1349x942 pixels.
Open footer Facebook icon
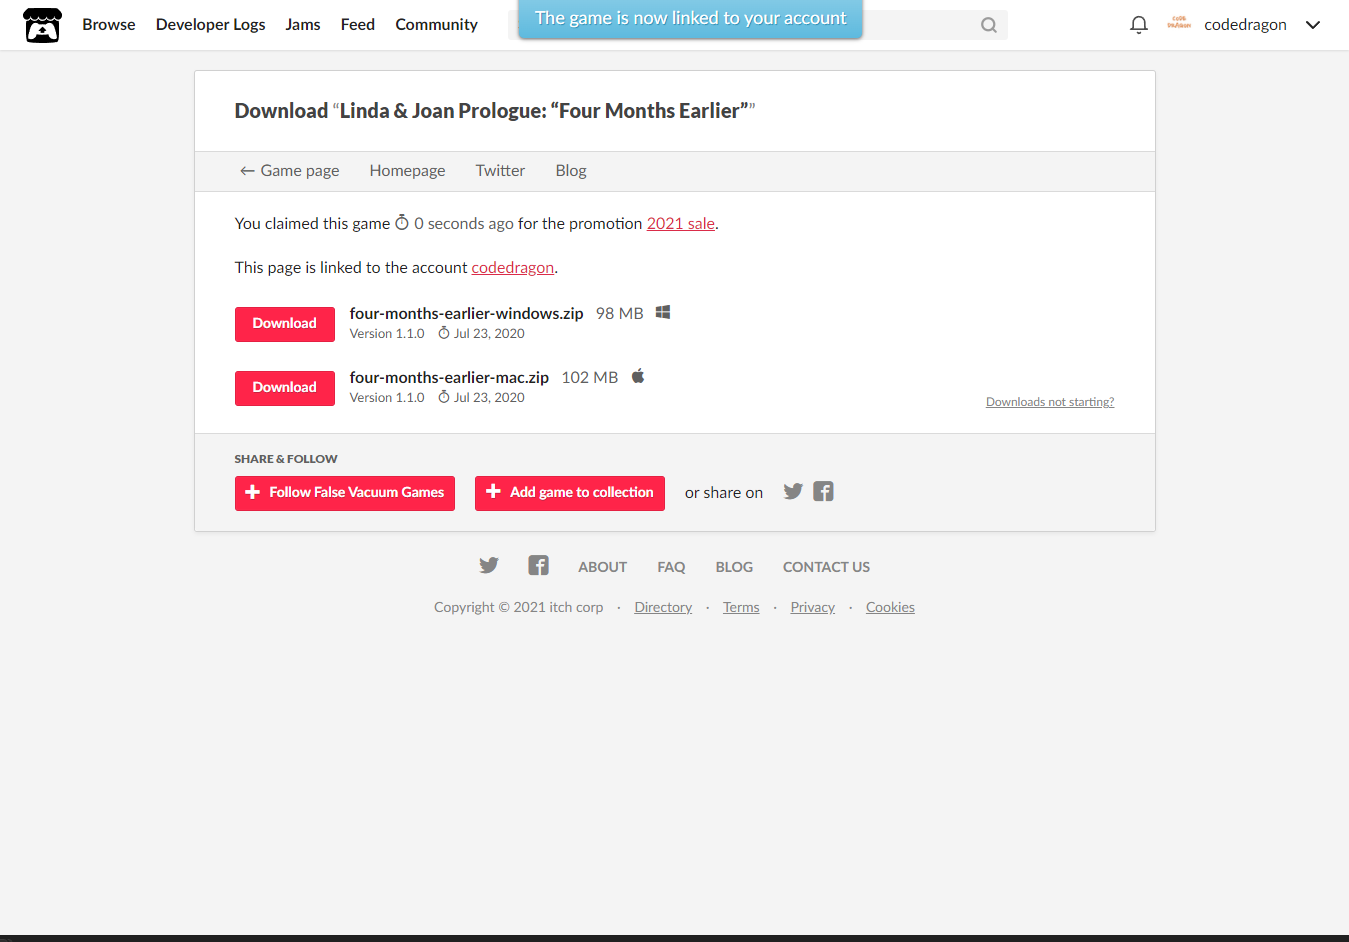(x=539, y=566)
